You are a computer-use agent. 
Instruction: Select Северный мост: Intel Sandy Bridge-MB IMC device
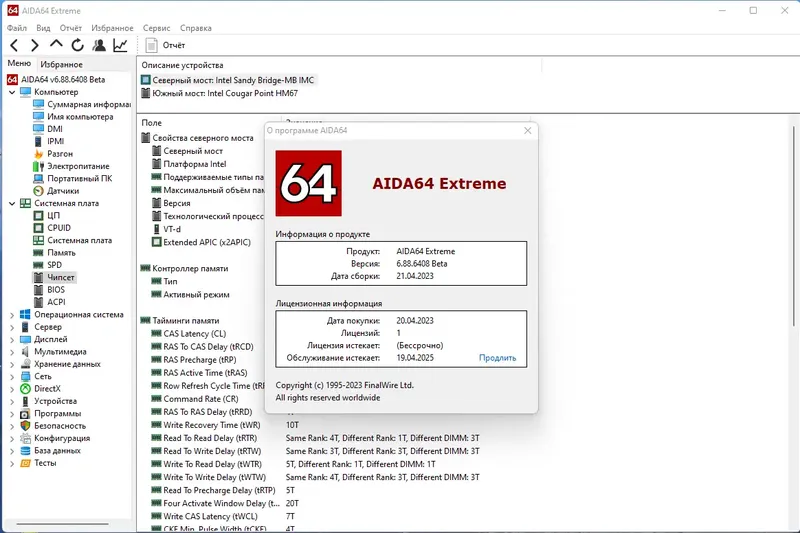coord(228,80)
